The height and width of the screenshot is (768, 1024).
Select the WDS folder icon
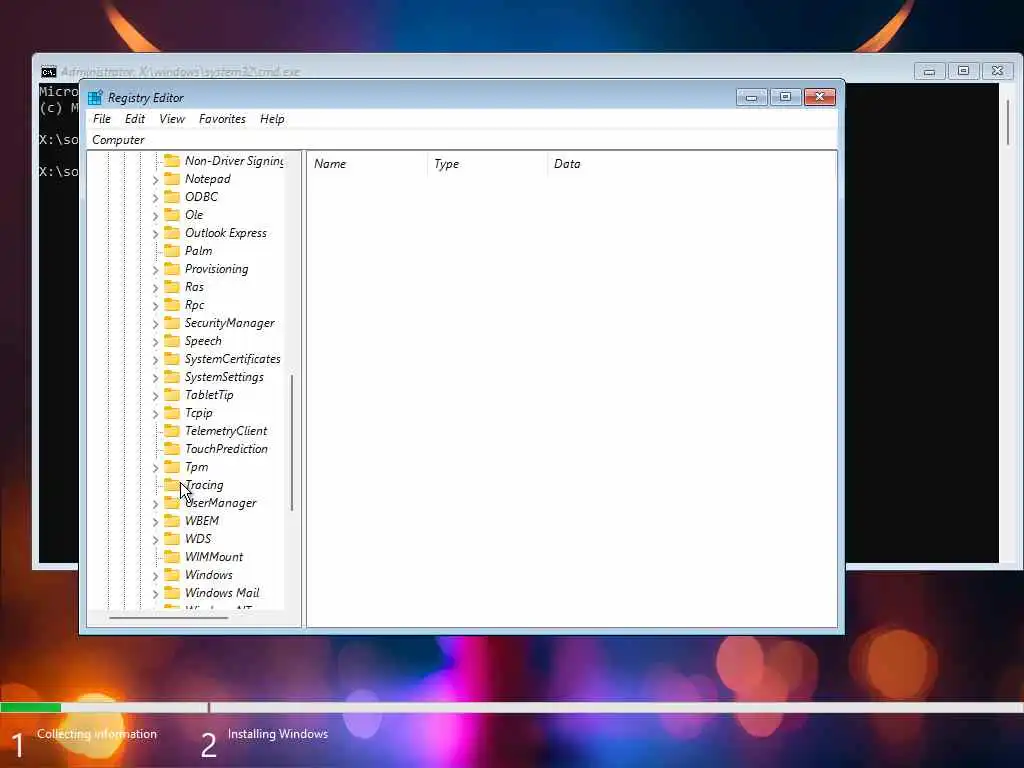coord(172,538)
